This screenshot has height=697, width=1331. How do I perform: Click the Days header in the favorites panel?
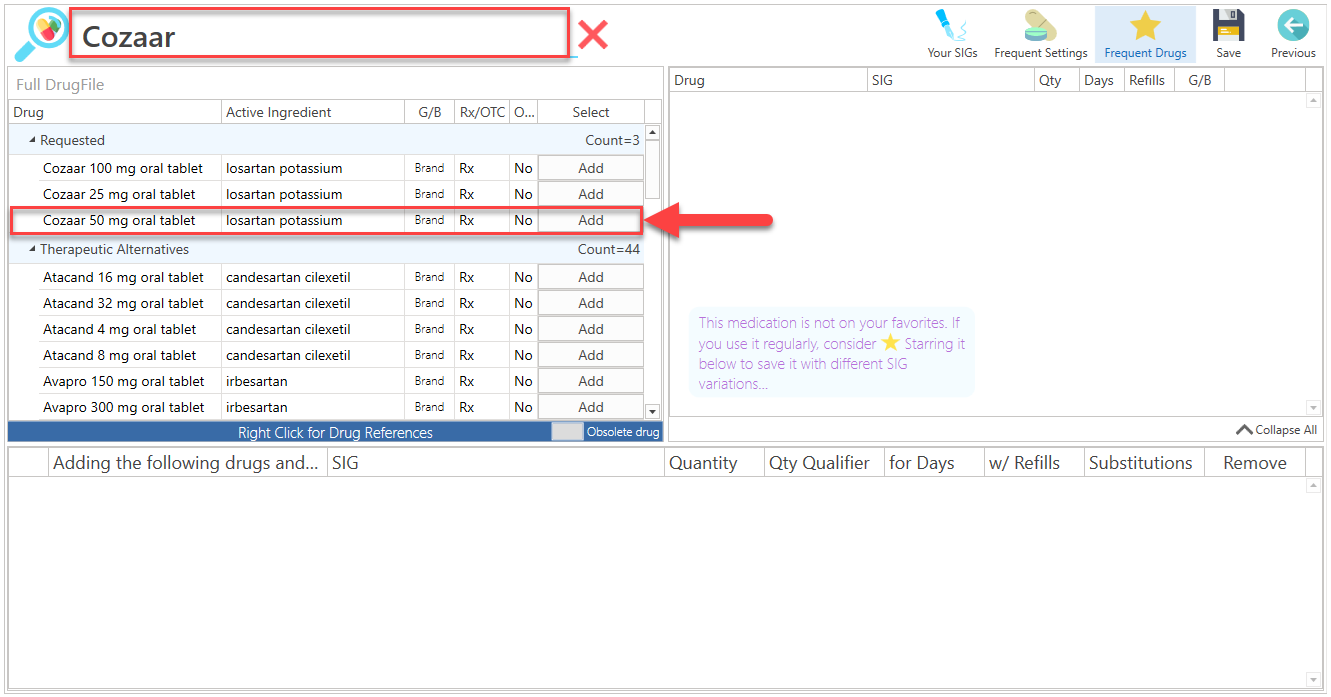(1101, 80)
